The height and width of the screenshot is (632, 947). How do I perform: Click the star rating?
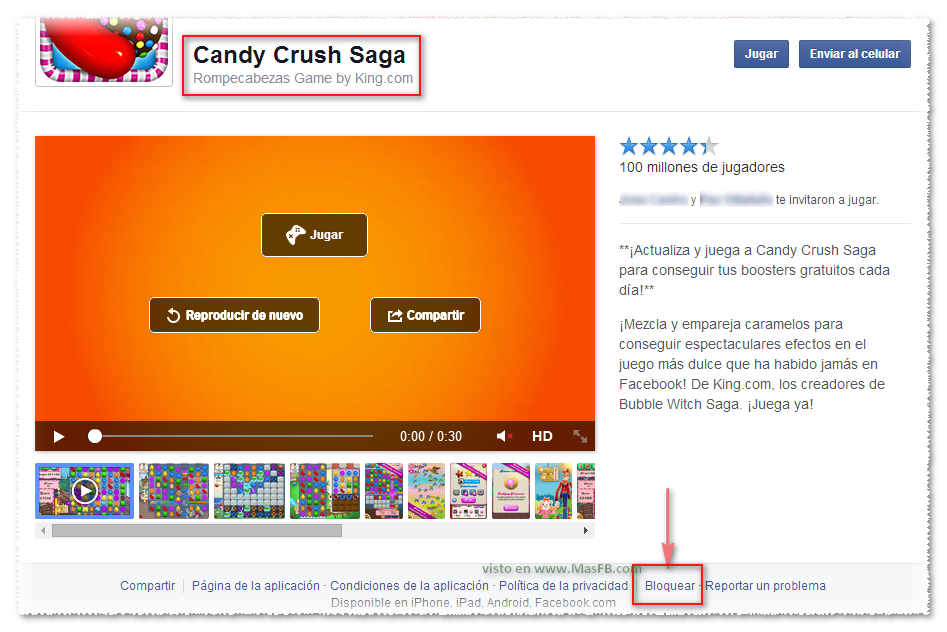click(x=668, y=147)
